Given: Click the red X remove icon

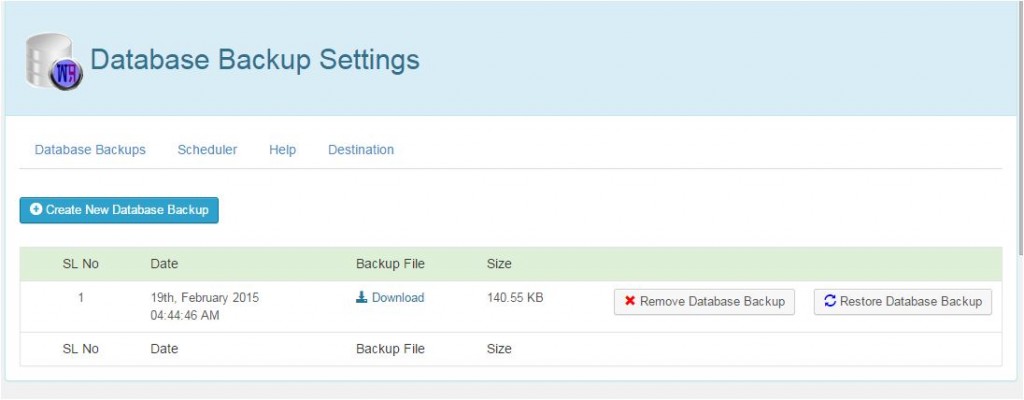Looking at the screenshot, I should point(630,301).
